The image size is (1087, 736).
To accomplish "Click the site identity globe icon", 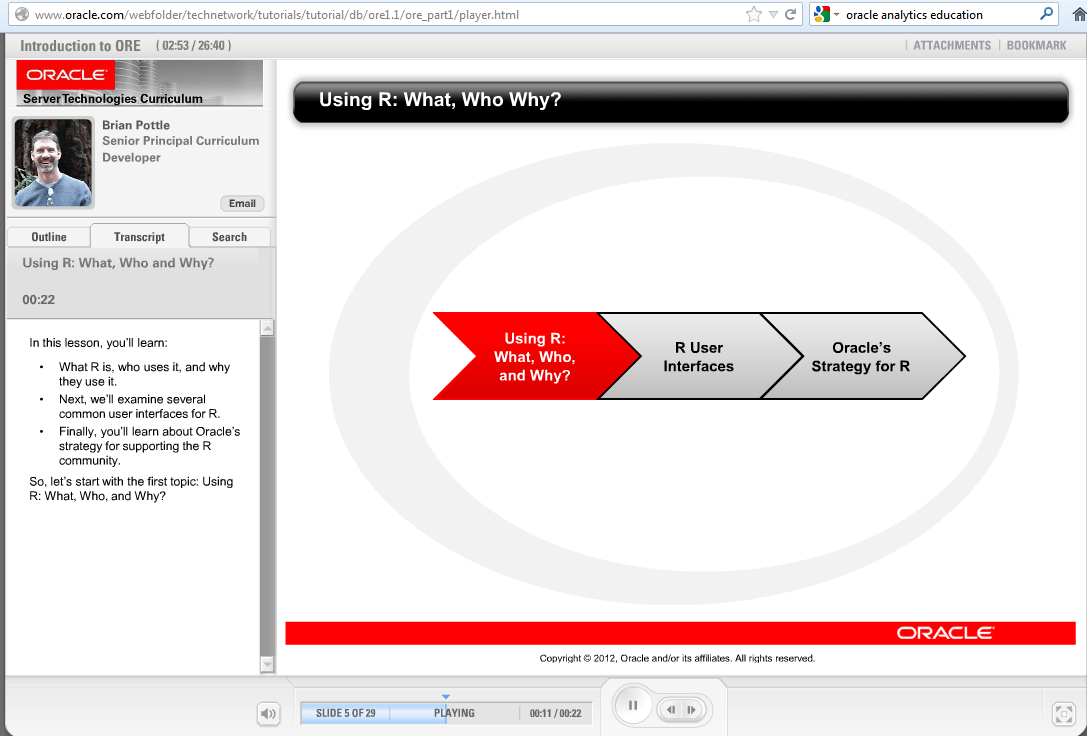I will [x=20, y=15].
